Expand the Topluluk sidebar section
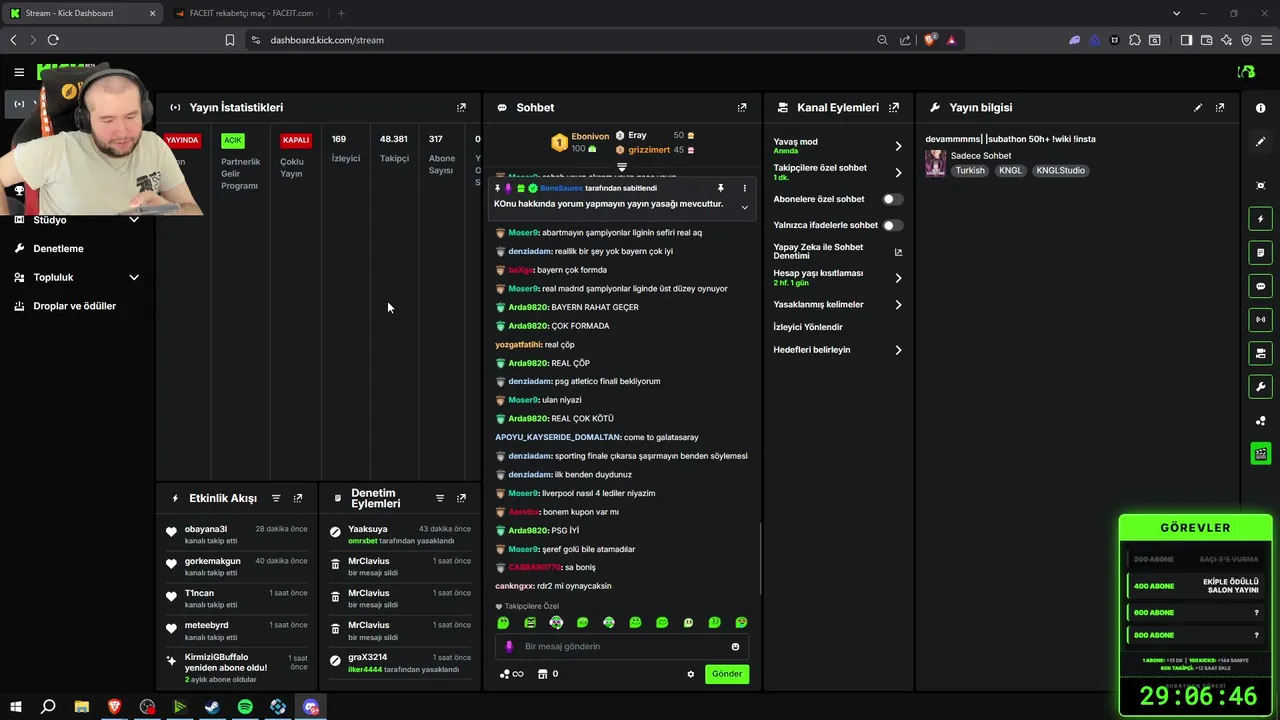This screenshot has width=1280, height=720. click(134, 277)
